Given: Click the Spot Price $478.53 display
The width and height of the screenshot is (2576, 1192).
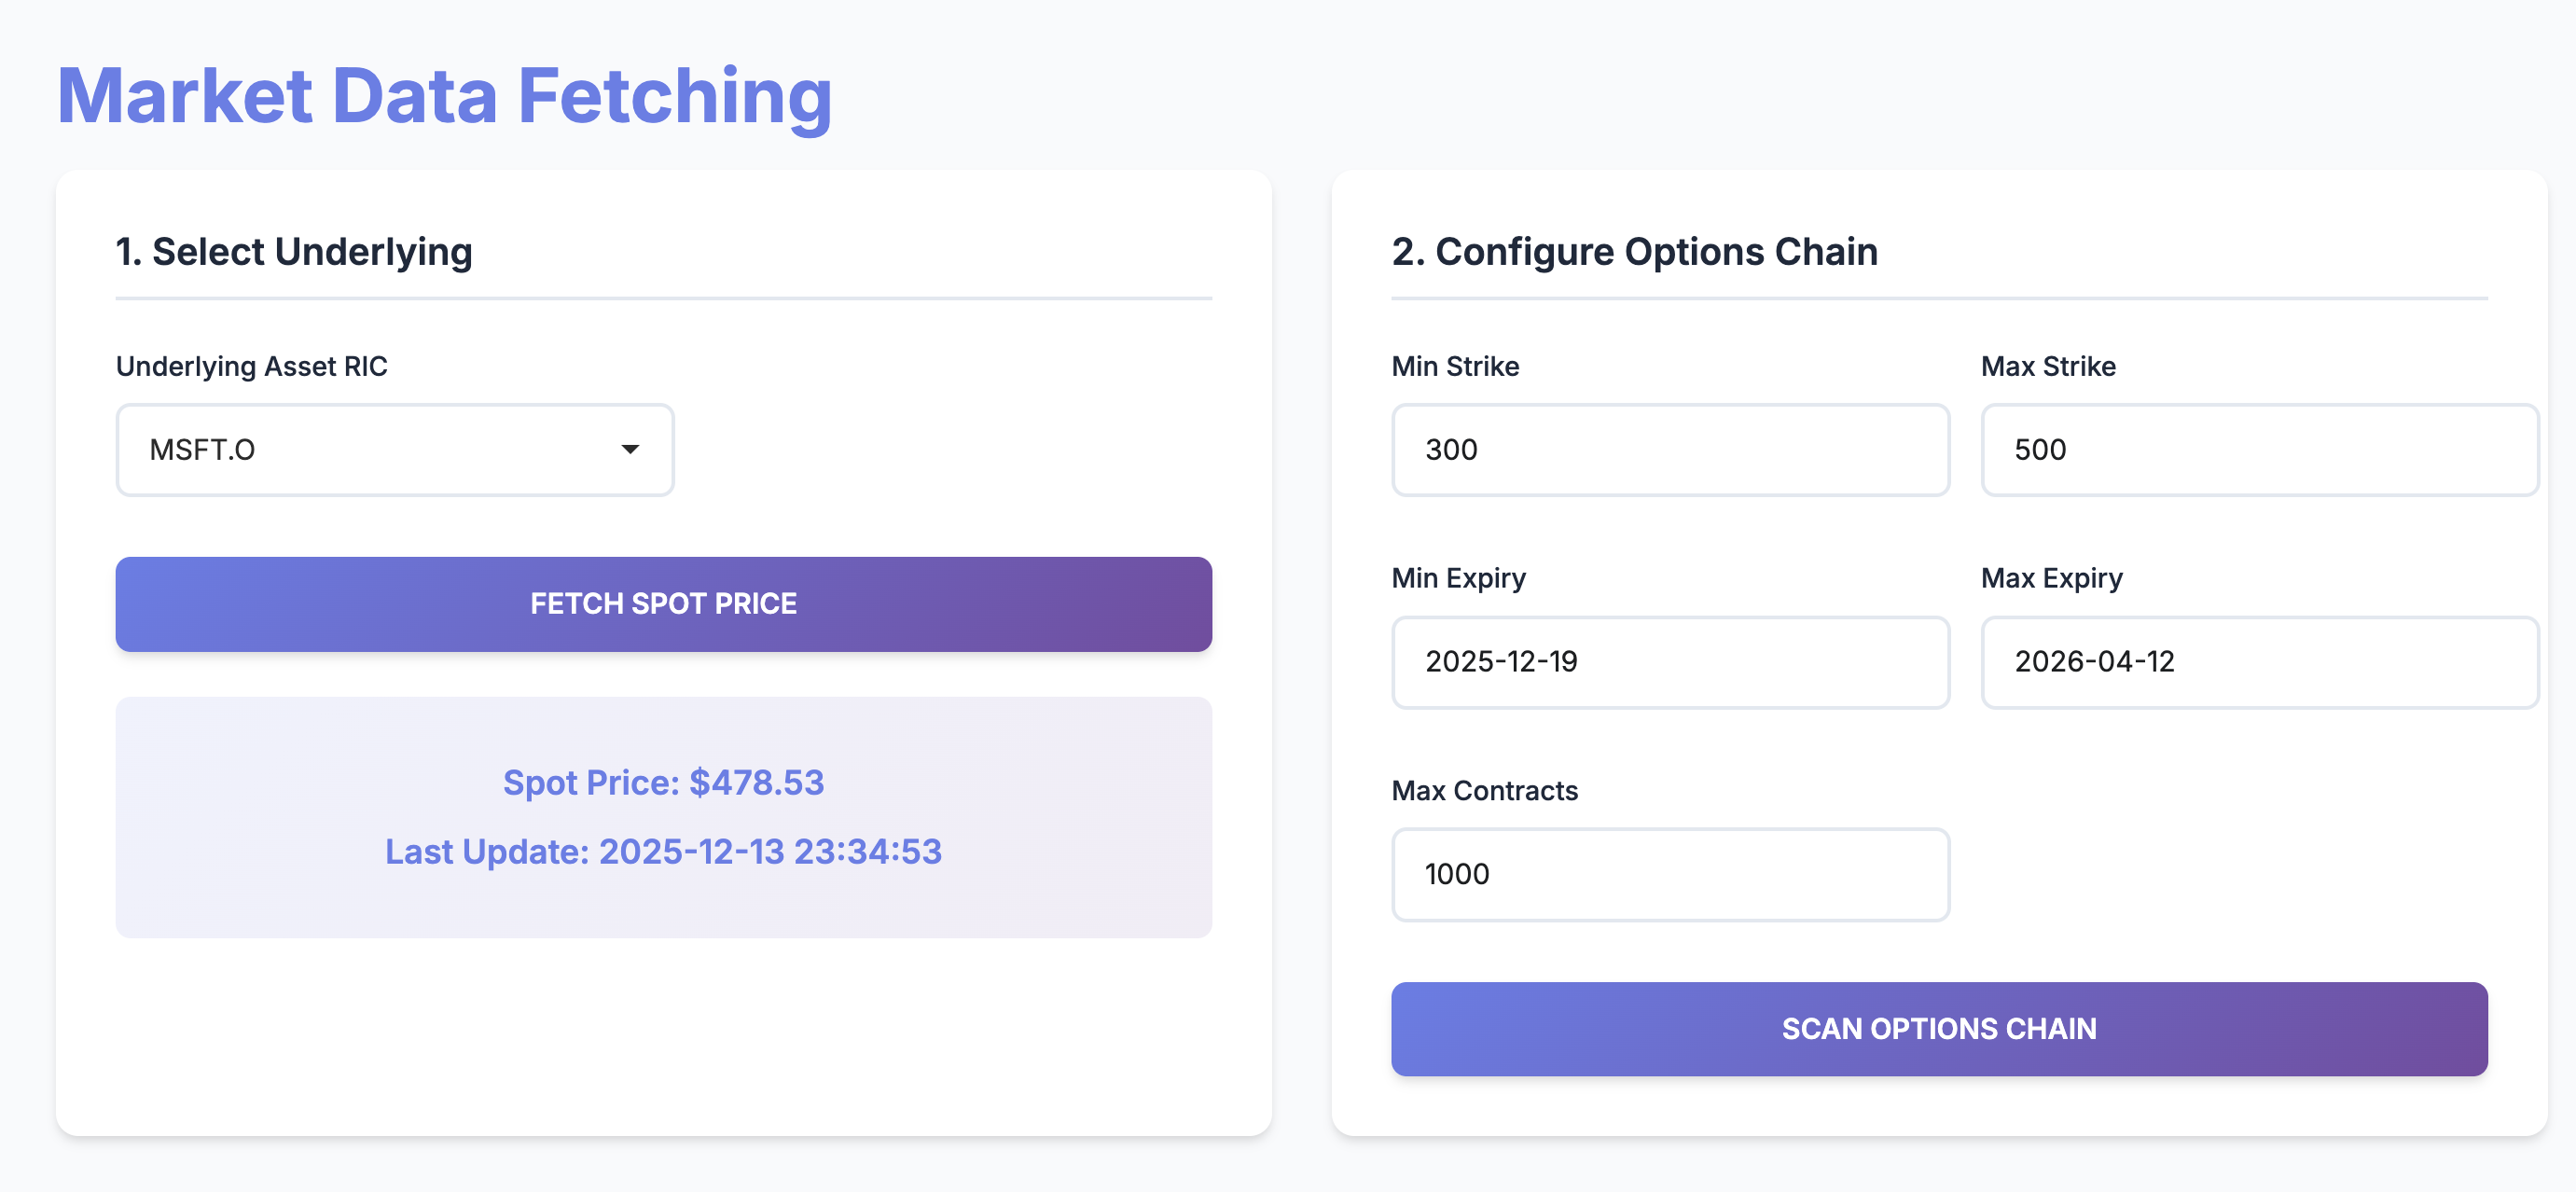Looking at the screenshot, I should tap(663, 782).
